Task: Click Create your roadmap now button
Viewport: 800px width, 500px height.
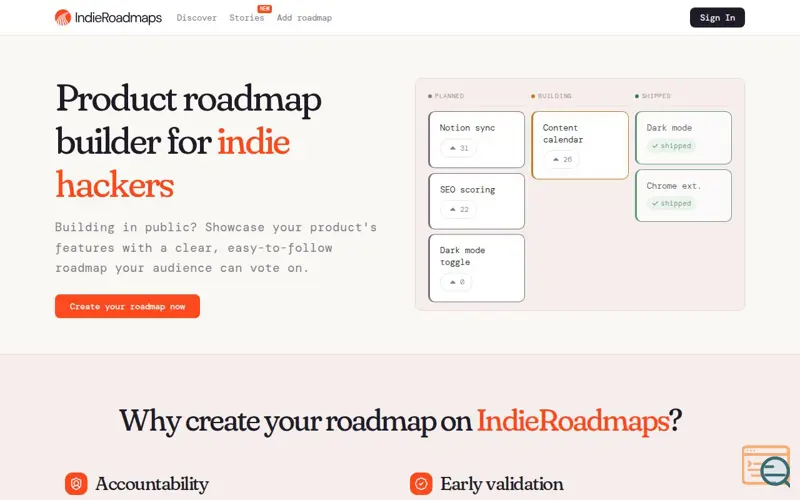Action: [x=128, y=306]
